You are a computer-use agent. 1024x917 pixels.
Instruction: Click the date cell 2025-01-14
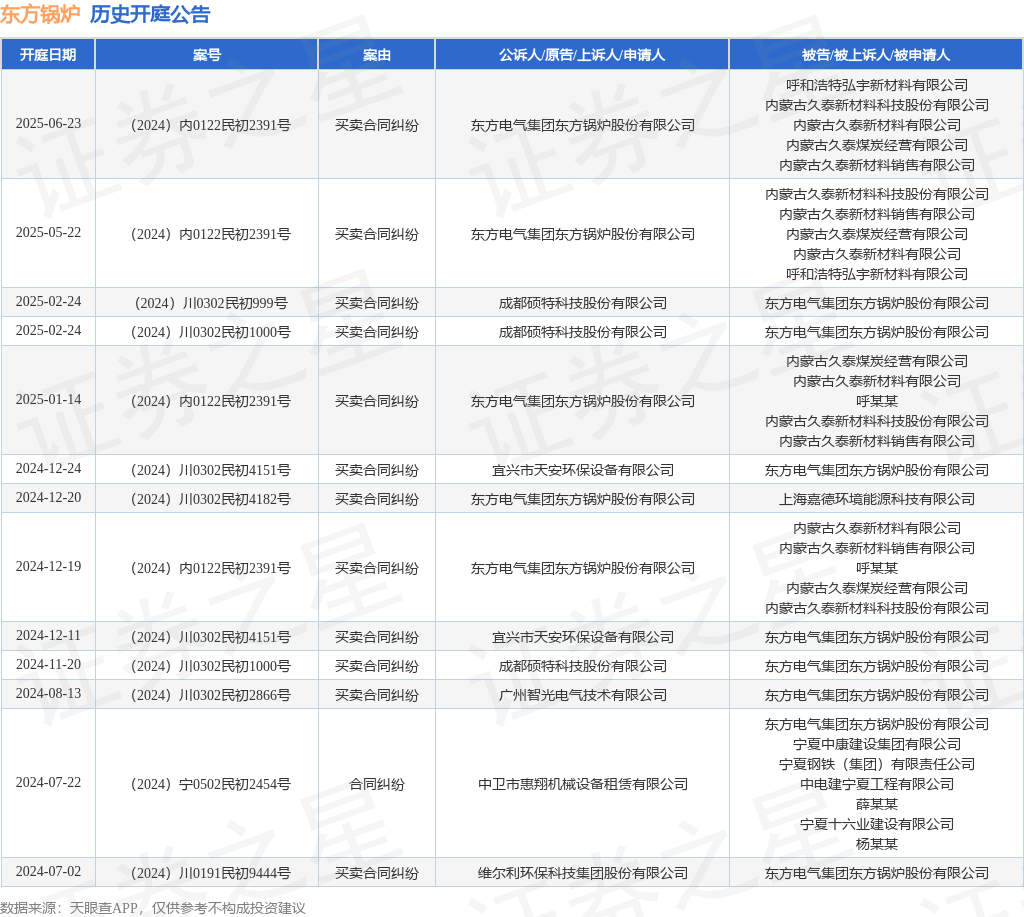tap(48, 399)
